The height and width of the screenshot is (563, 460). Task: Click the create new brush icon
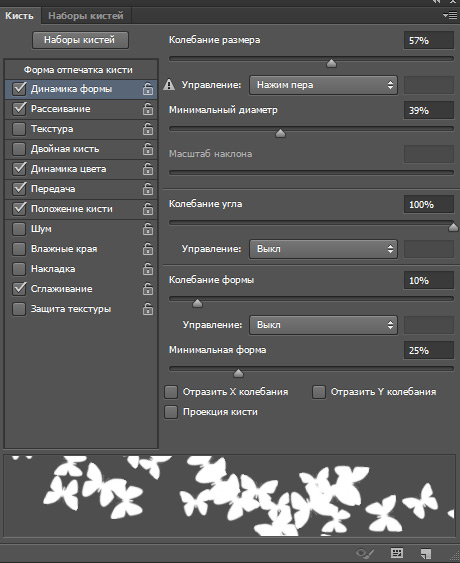[426, 553]
